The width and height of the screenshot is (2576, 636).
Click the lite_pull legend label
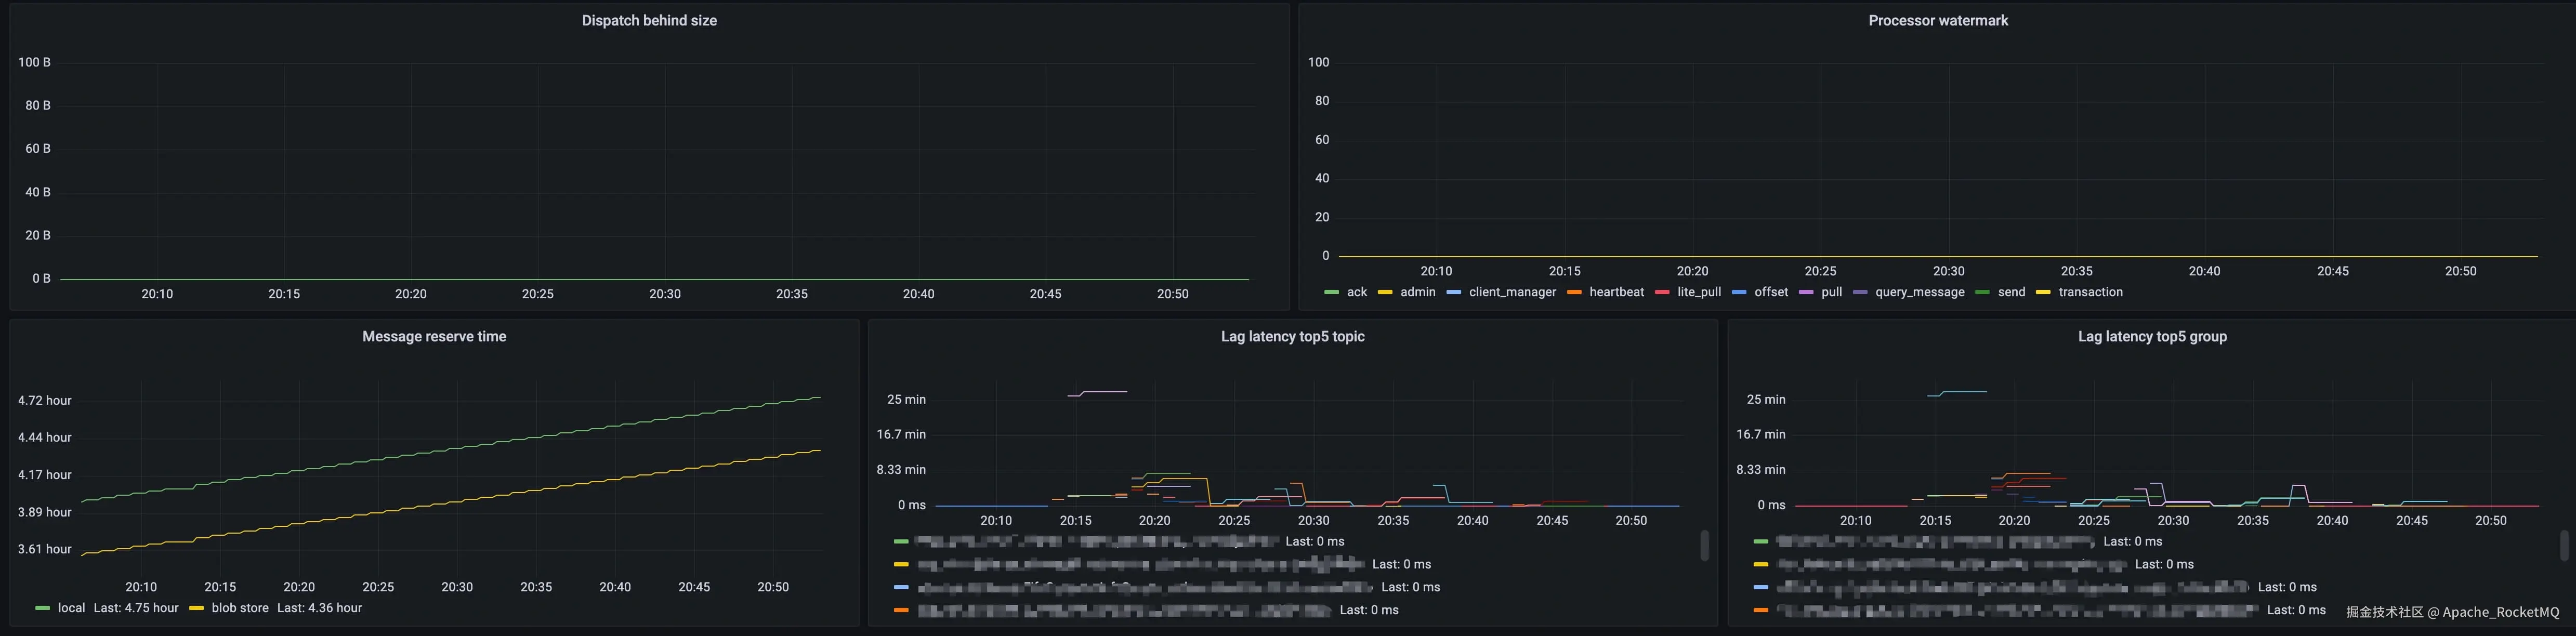point(1699,292)
